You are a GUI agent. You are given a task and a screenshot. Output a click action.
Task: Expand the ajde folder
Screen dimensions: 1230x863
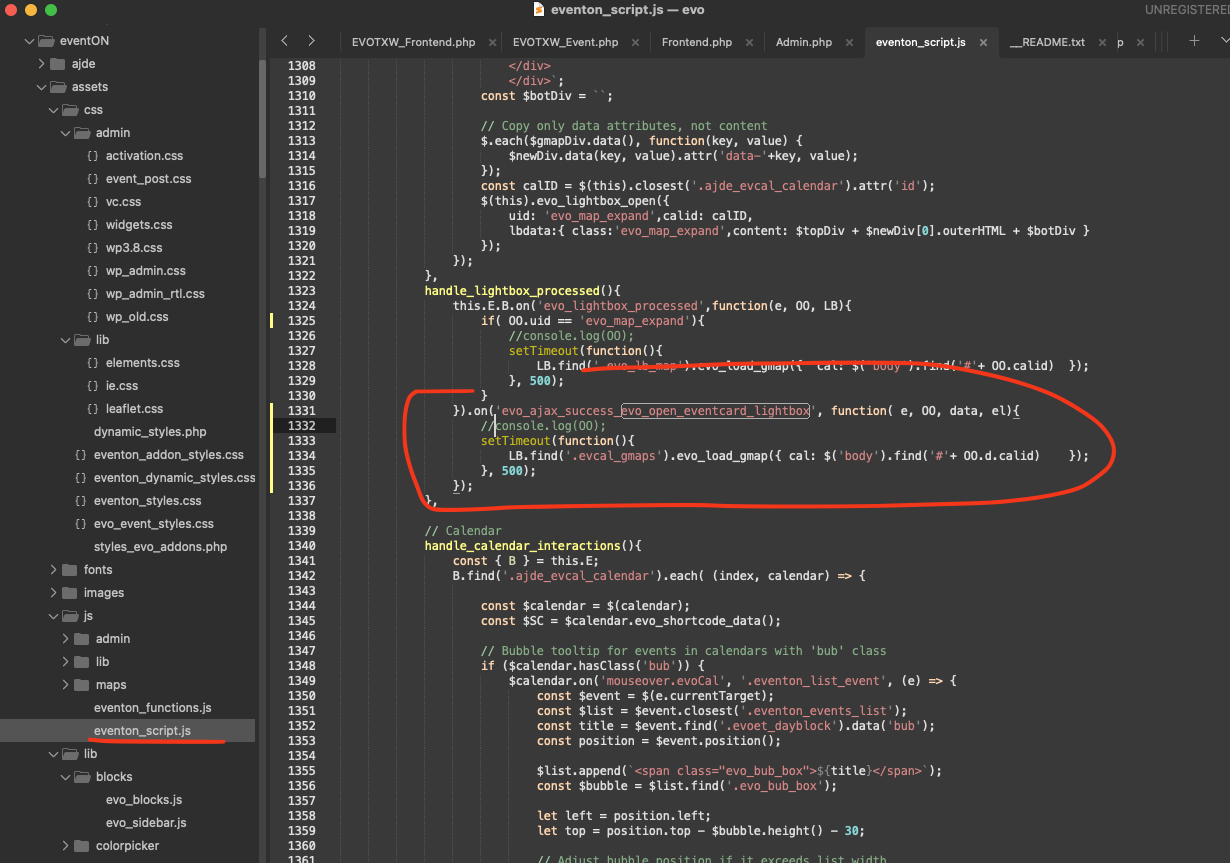pos(42,64)
